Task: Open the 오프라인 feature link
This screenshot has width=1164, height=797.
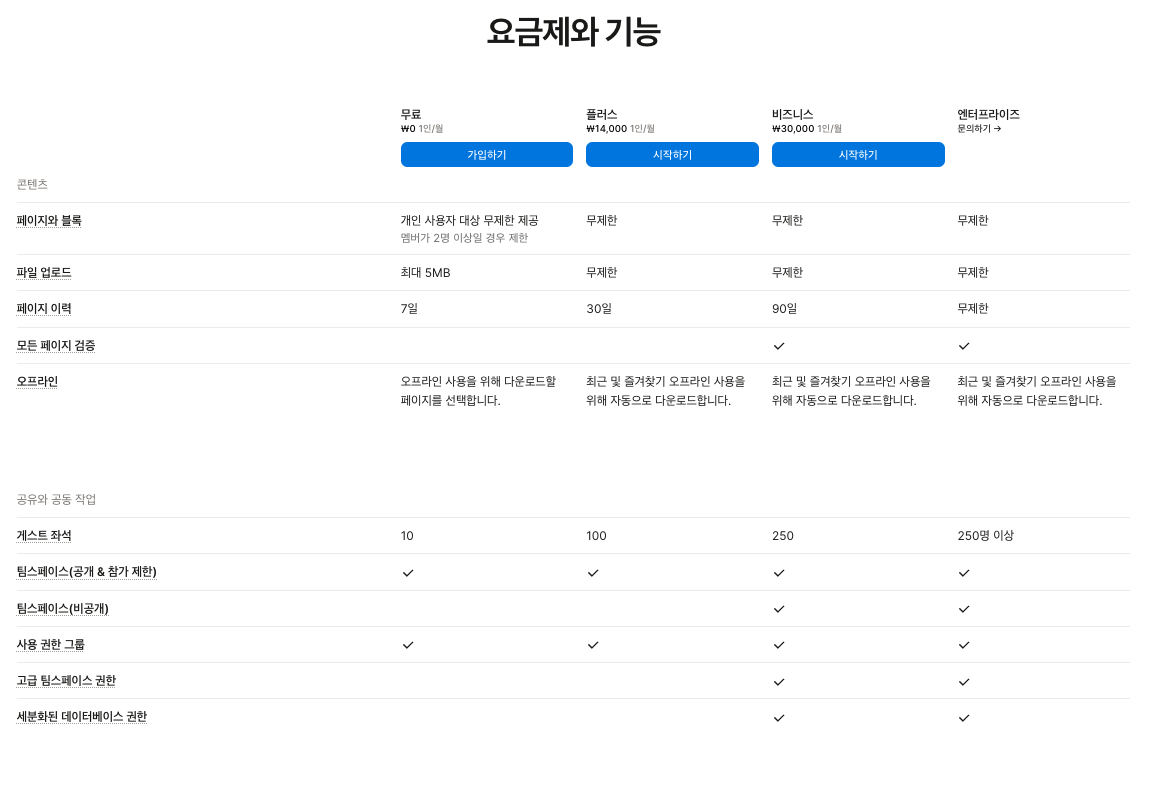Action: click(x=37, y=381)
